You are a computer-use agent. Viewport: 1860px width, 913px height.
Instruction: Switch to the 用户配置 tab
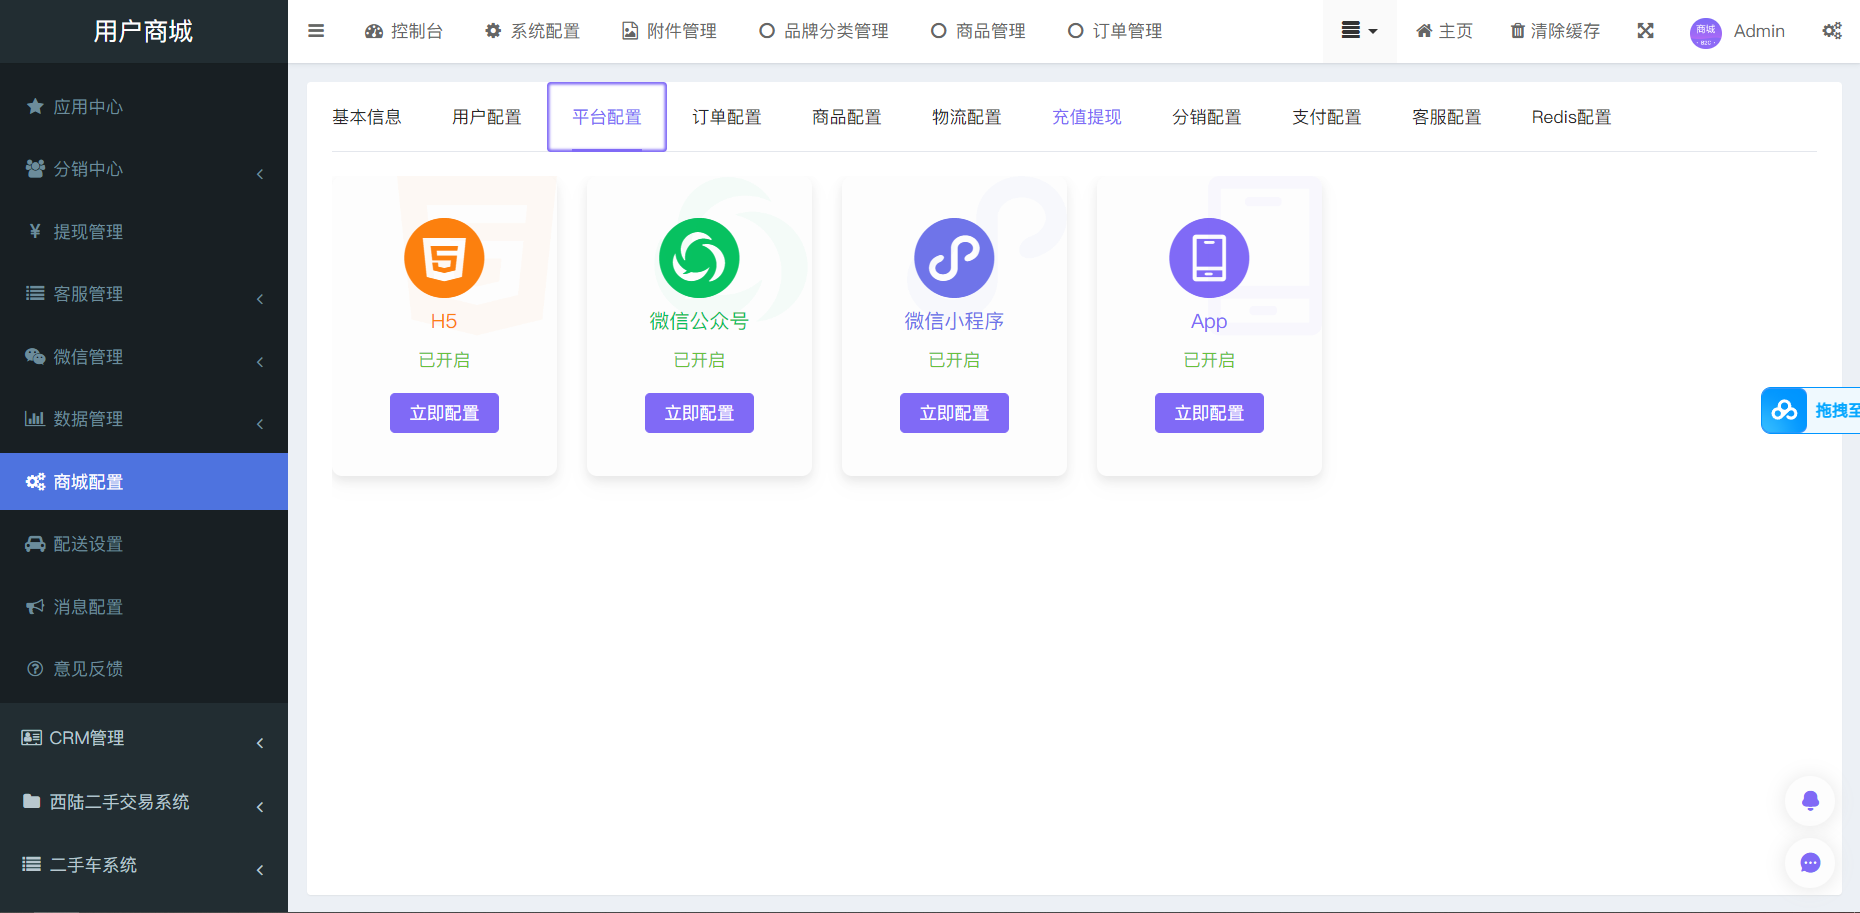(487, 117)
